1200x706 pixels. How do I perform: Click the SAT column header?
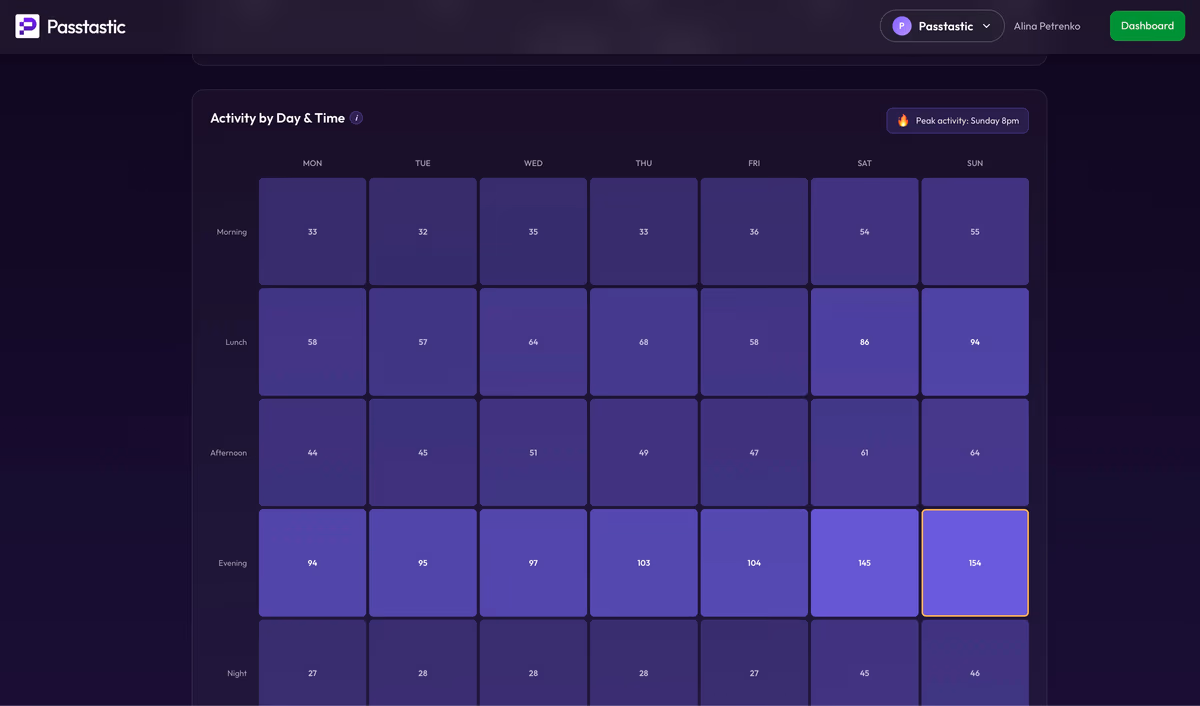(x=865, y=163)
